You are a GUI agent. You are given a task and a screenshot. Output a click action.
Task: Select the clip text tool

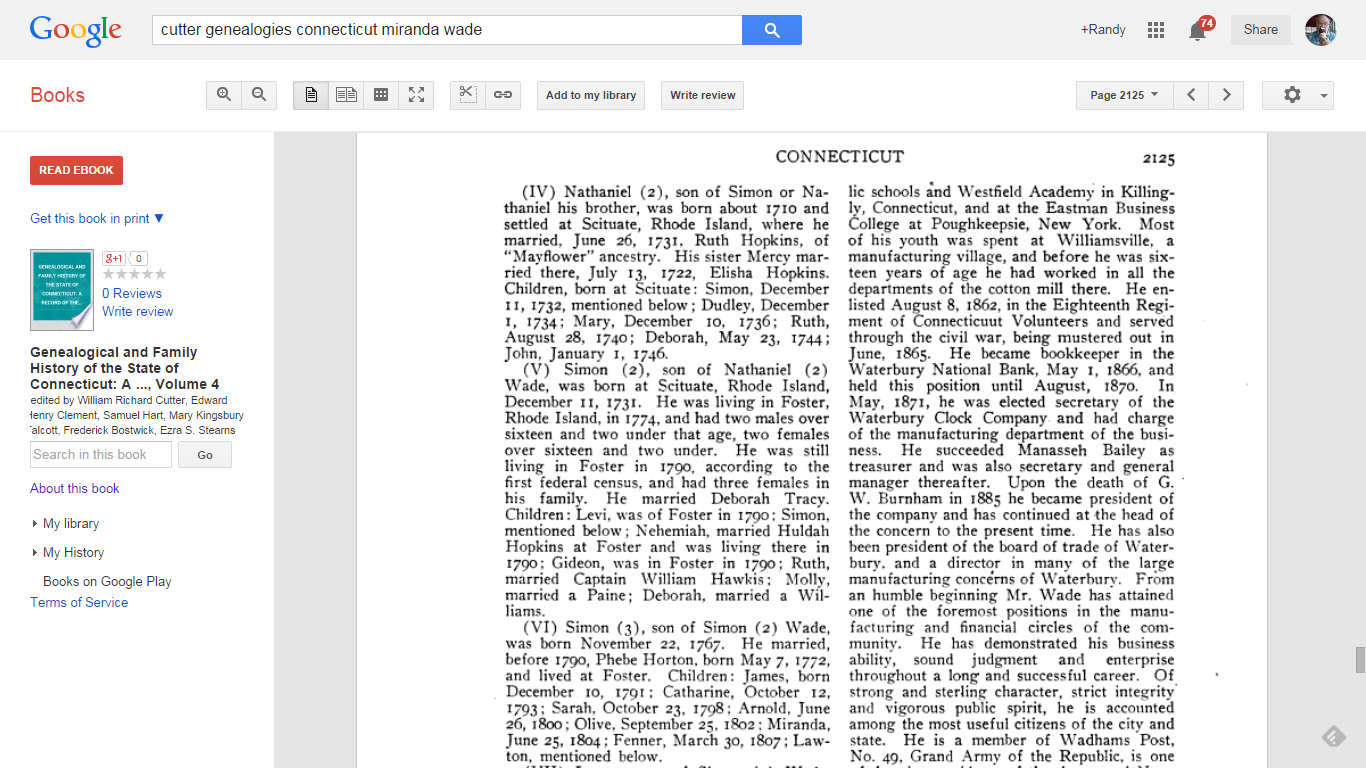click(467, 95)
